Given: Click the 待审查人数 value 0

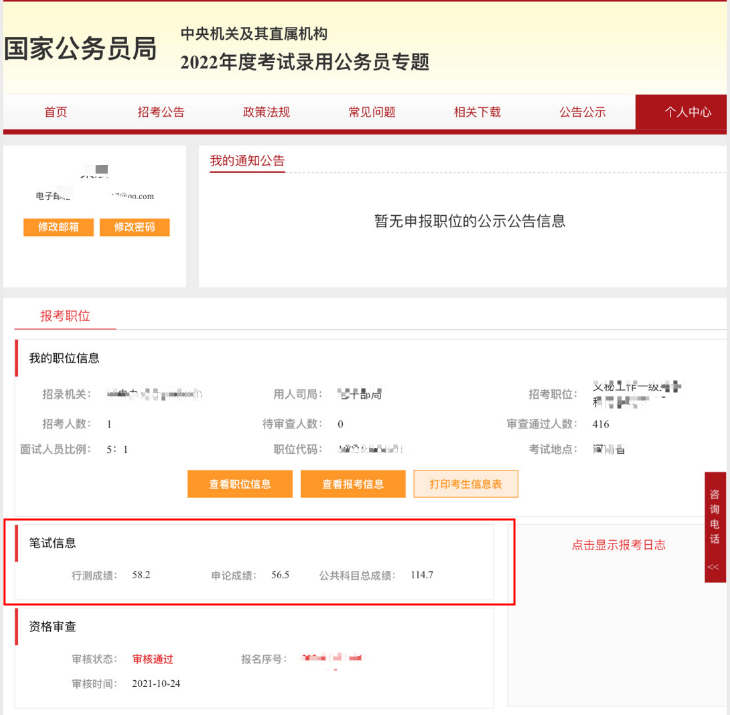Looking at the screenshot, I should click(340, 424).
